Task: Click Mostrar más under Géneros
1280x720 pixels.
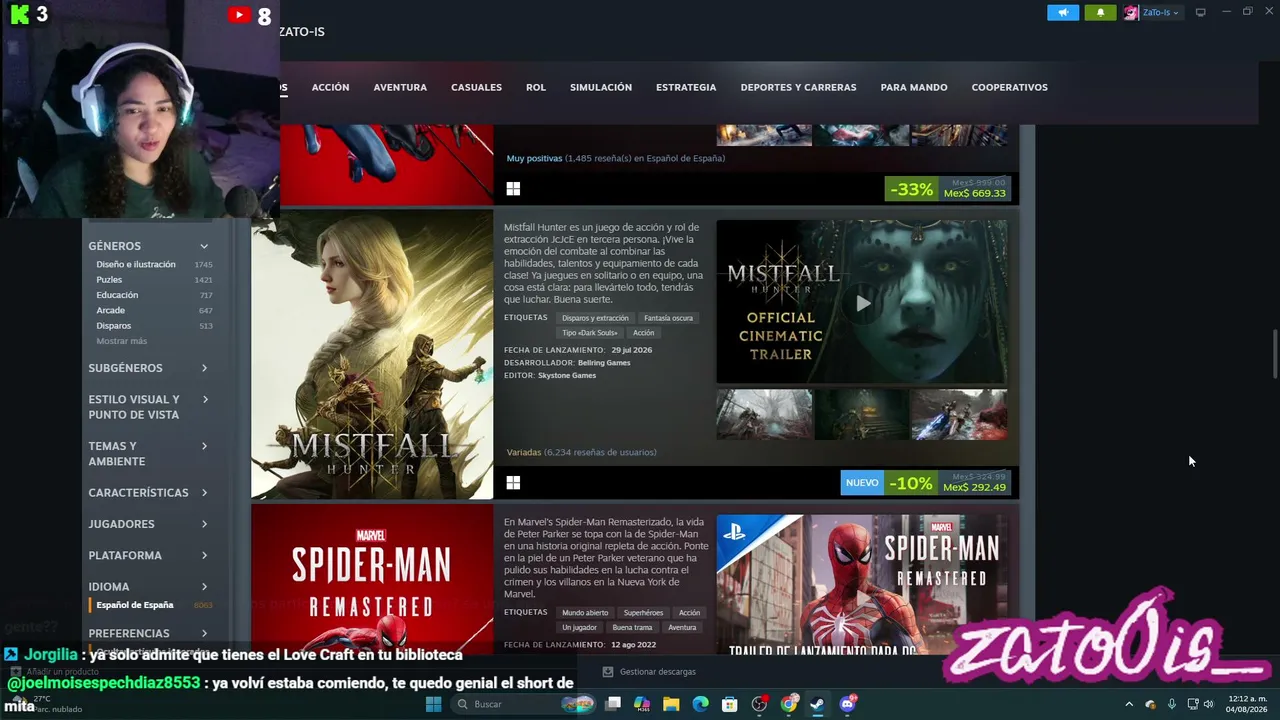Action: click(121, 341)
